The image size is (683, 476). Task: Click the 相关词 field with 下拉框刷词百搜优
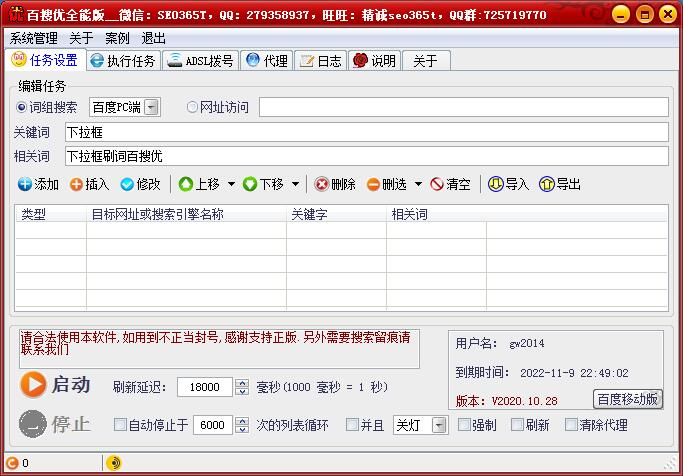(x=367, y=156)
